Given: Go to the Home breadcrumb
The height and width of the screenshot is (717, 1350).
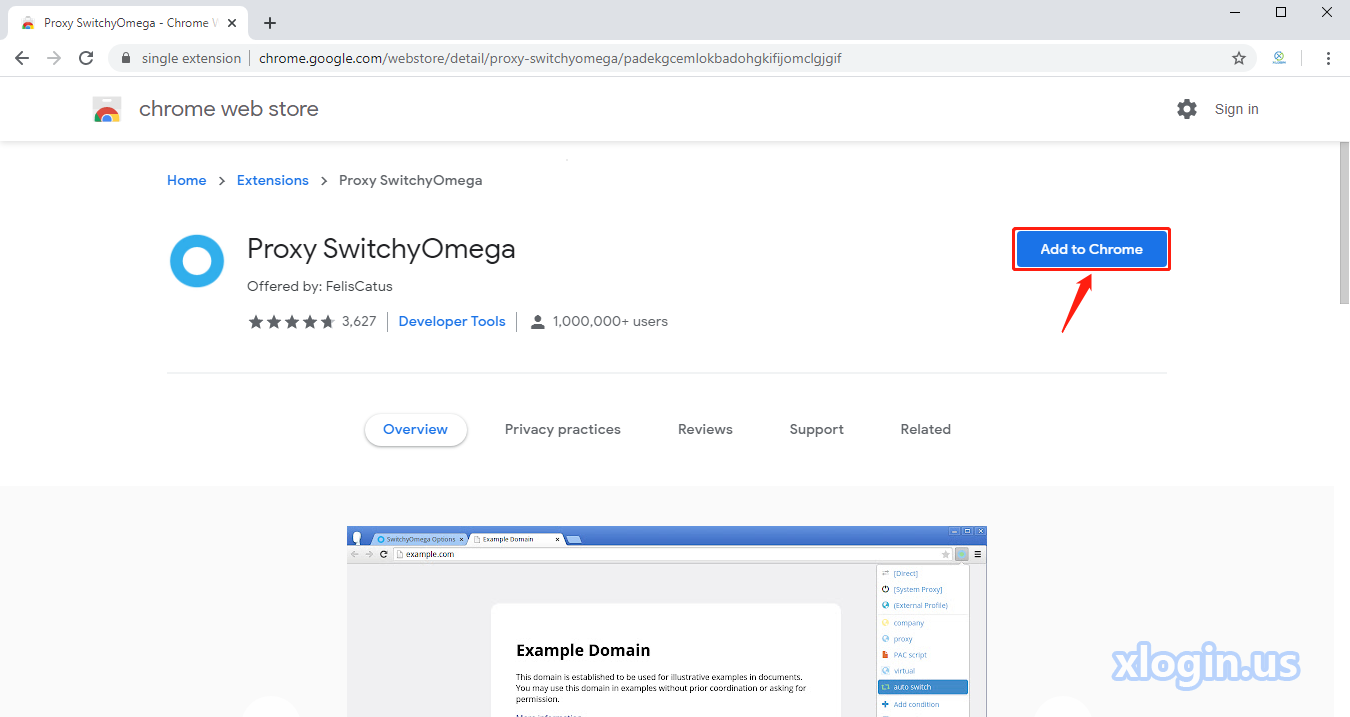Looking at the screenshot, I should [187, 180].
